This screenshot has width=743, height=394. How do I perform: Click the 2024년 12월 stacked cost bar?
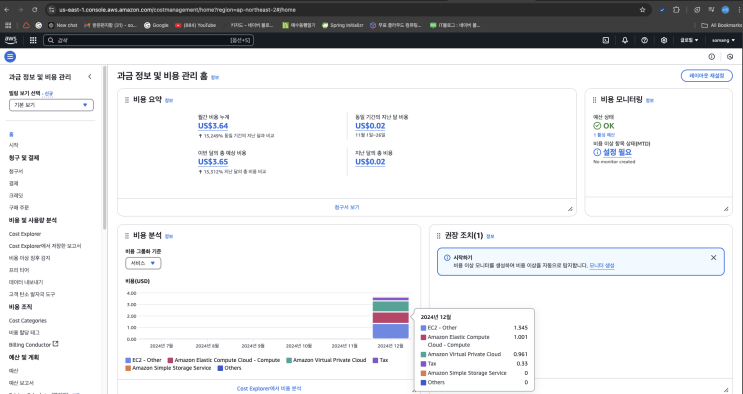pos(390,318)
